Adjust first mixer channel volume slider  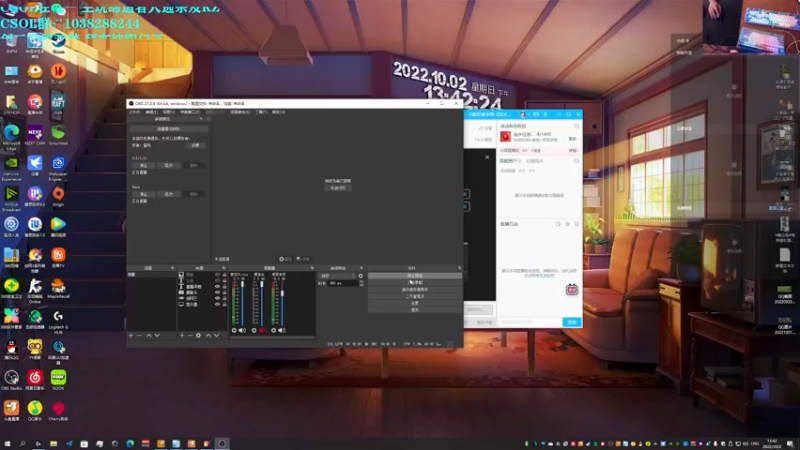tap(242, 302)
